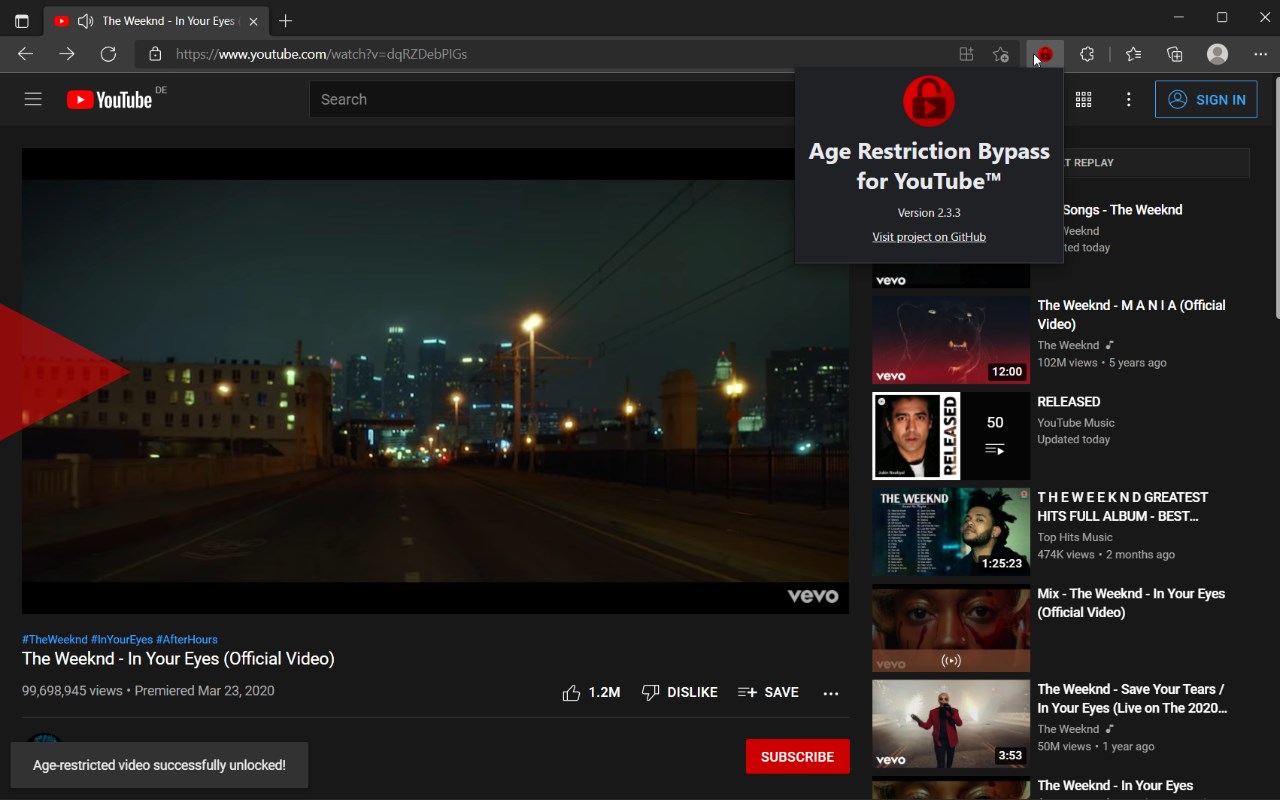Save the video to a playlist

coord(768,692)
